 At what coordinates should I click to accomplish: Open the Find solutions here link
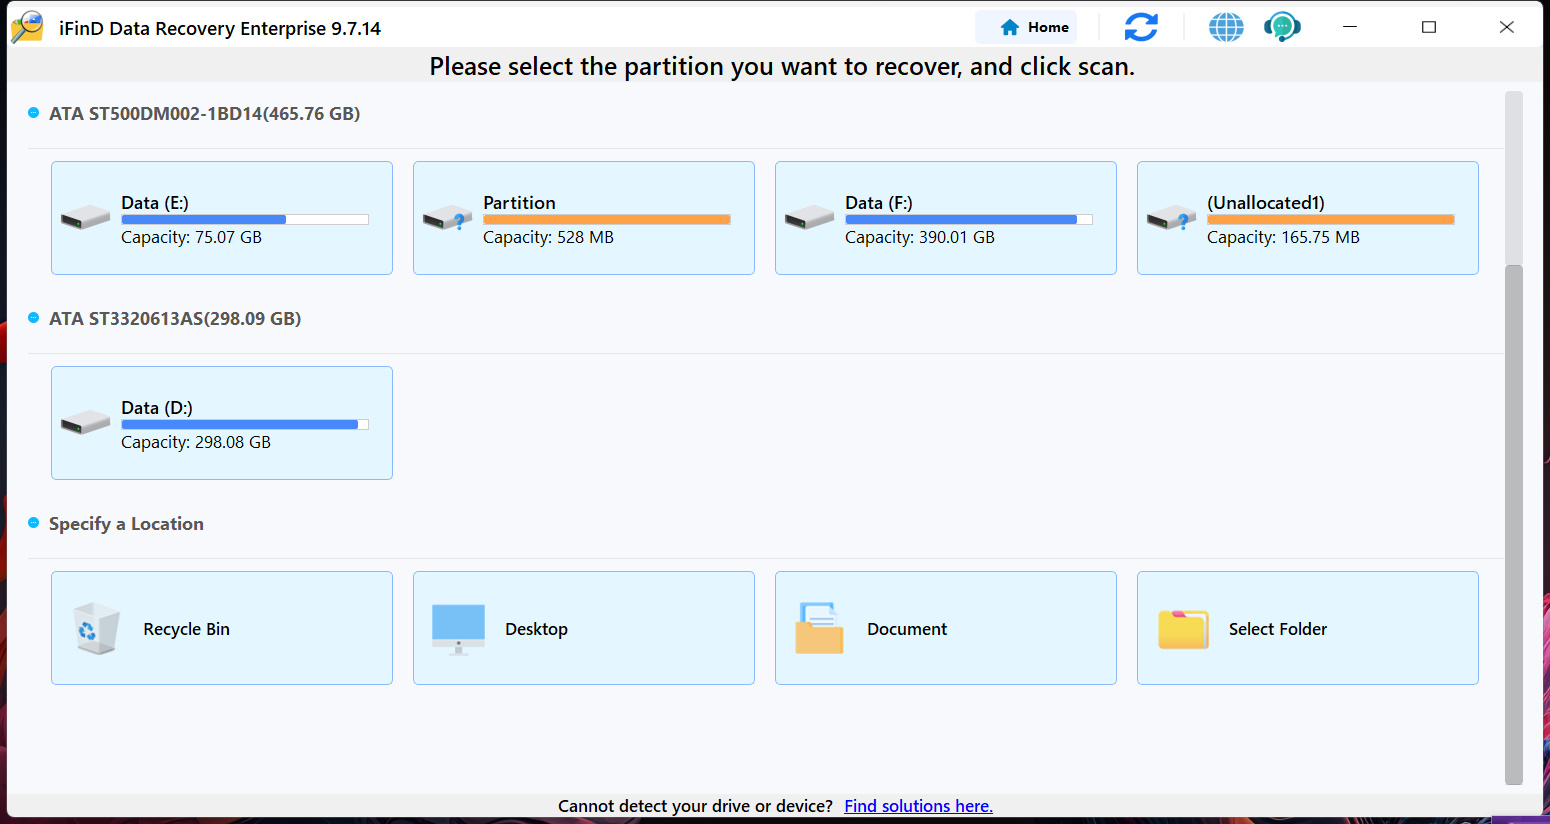point(918,806)
